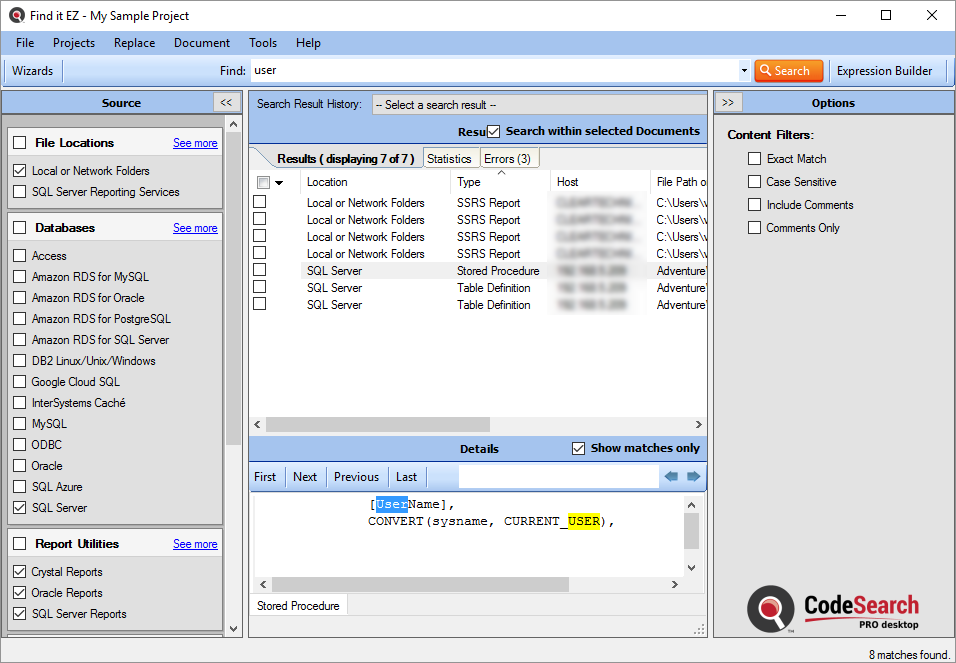Viewport: 956px width, 663px height.
Task: Enable SQL Server Reporting Services source
Action: [20, 192]
